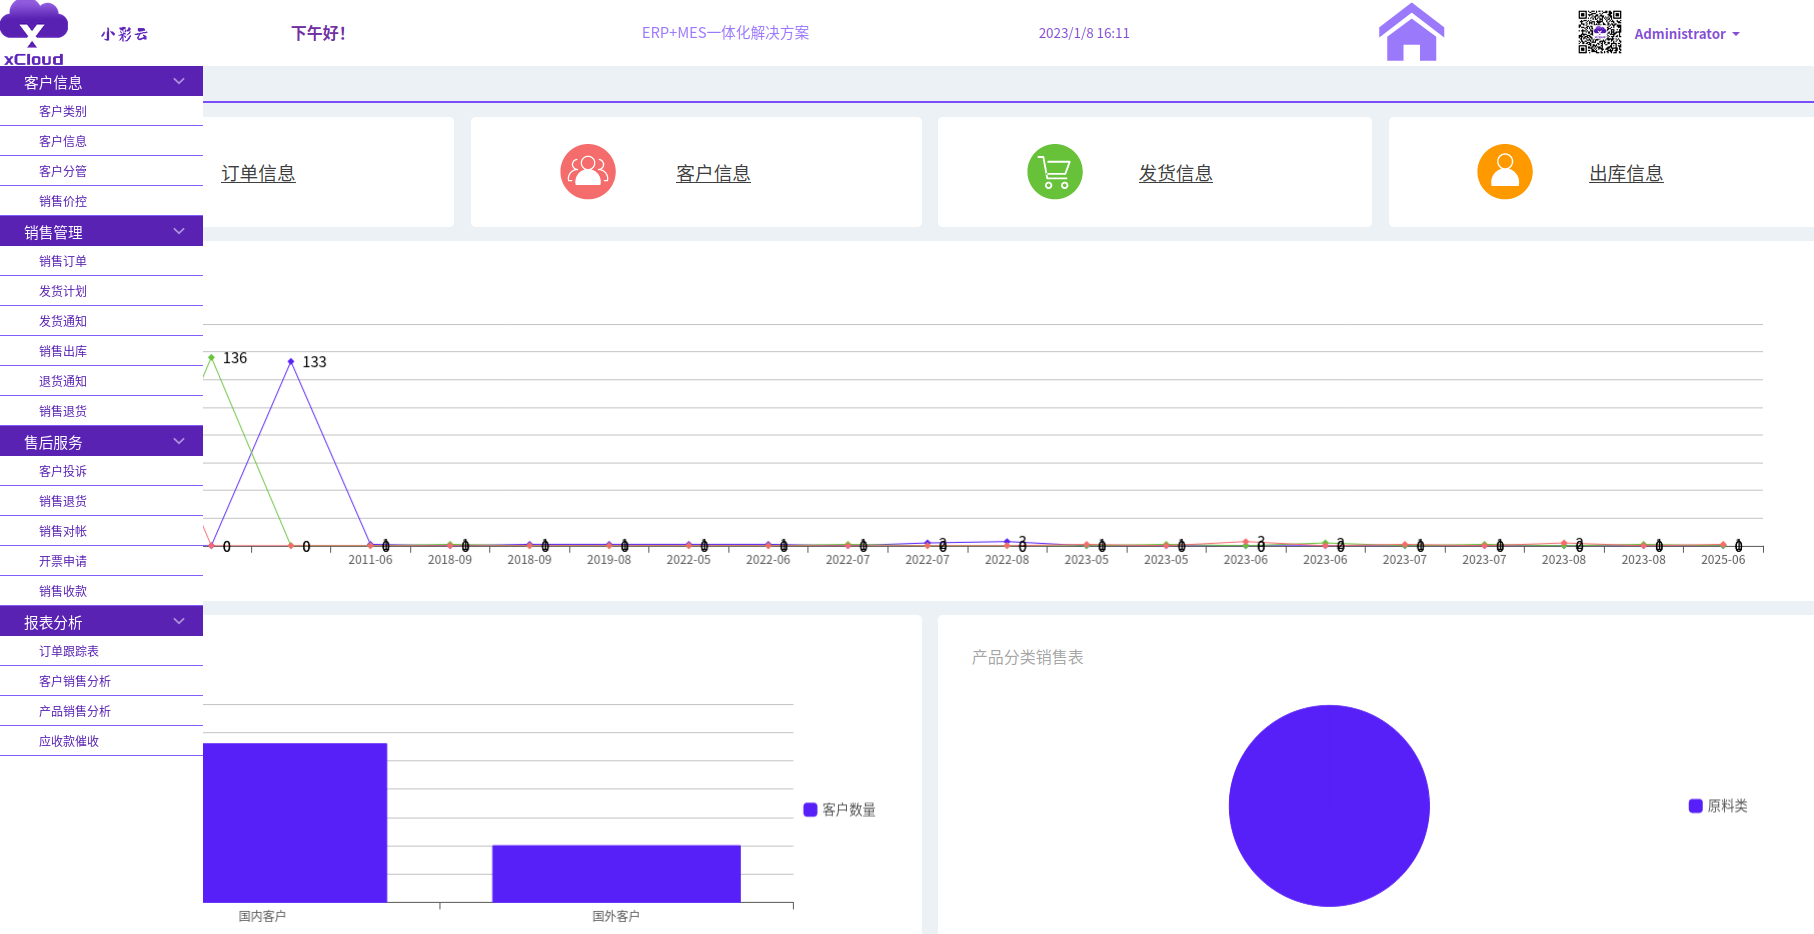Image resolution: width=1814 pixels, height=934 pixels.
Task: Click the QR code image
Action: click(x=1599, y=32)
